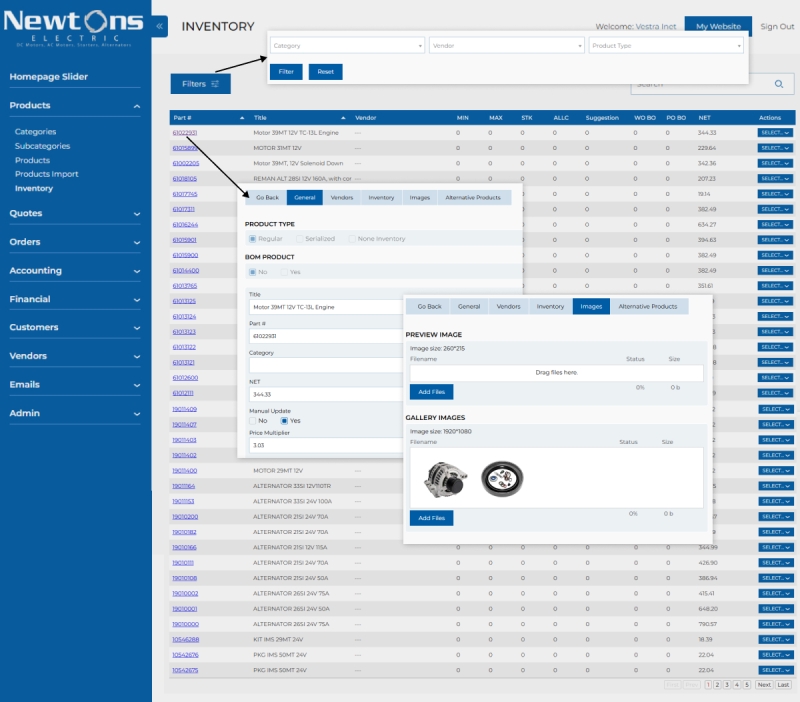This screenshot has height=702, width=800.
Task: Click the Reset filter button
Action: coord(325,72)
